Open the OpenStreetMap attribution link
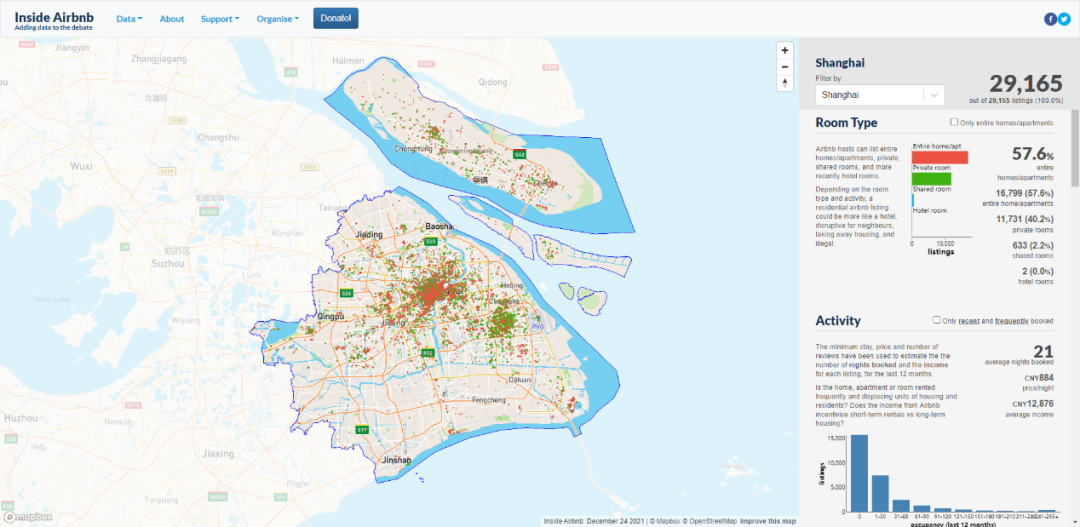 pos(711,521)
